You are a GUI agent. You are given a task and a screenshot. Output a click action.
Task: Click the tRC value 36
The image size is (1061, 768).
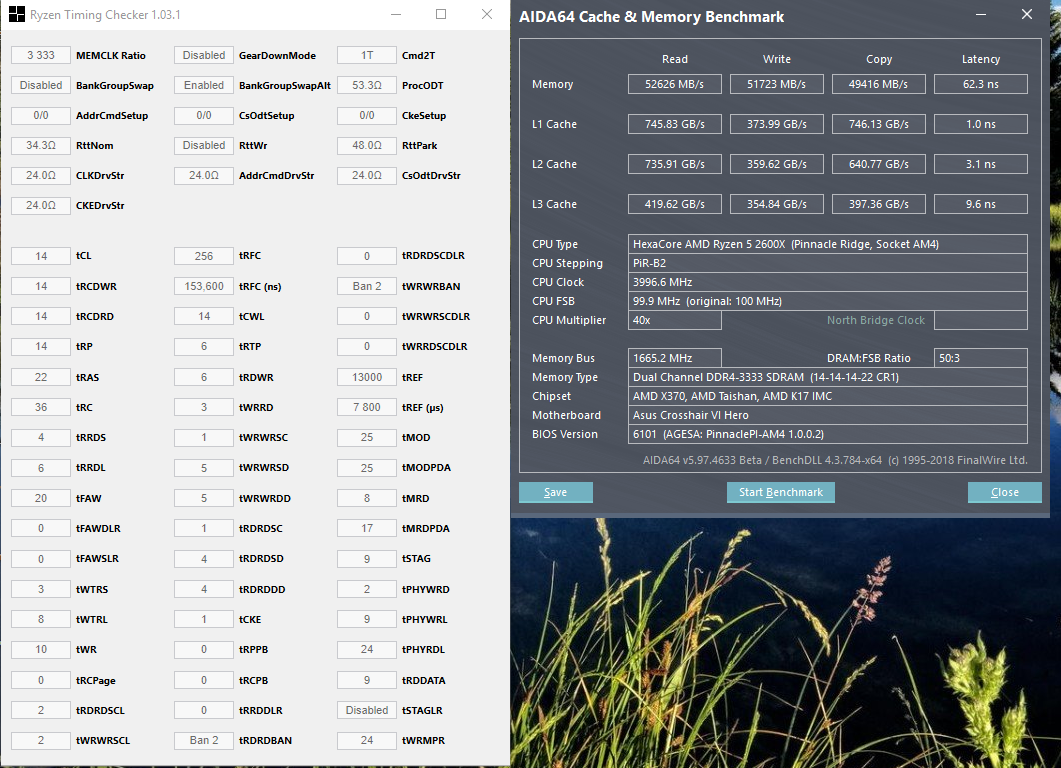point(41,407)
